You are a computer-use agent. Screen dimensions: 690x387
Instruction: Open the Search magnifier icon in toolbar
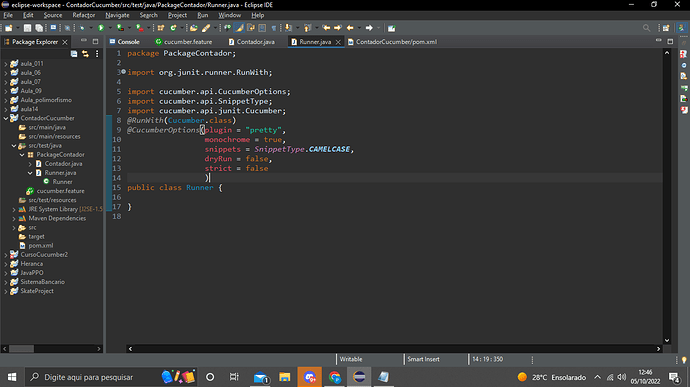(646, 28)
